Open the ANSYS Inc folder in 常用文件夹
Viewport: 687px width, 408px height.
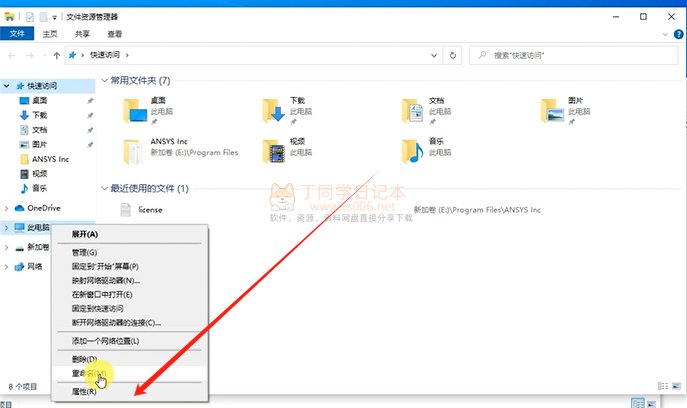pos(181,151)
